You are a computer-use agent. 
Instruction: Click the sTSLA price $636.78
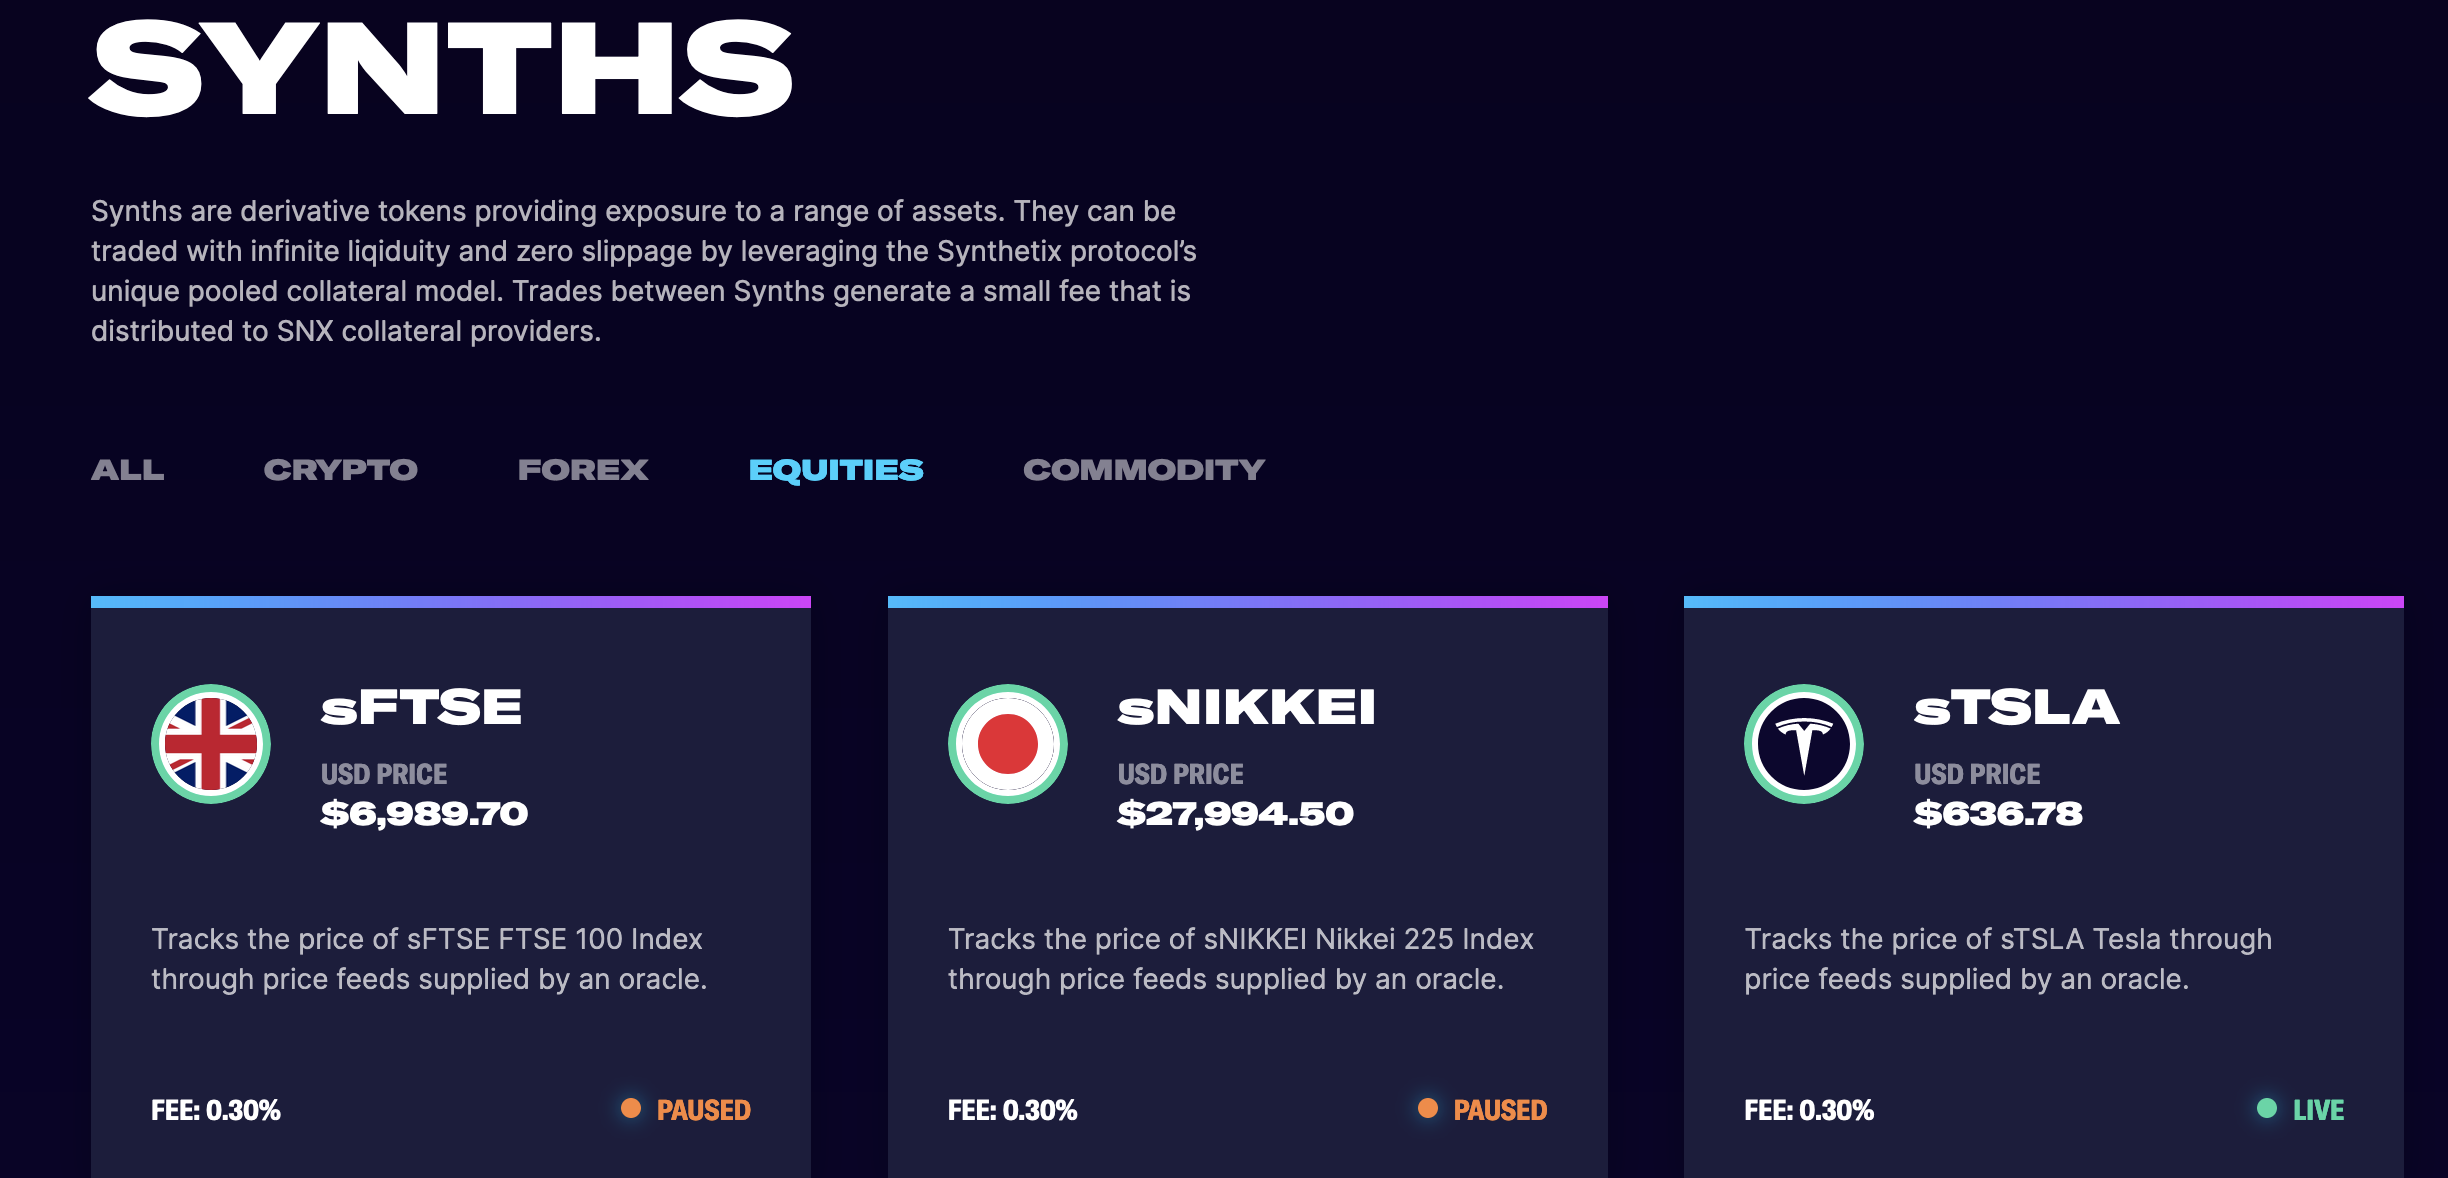[x=1998, y=814]
